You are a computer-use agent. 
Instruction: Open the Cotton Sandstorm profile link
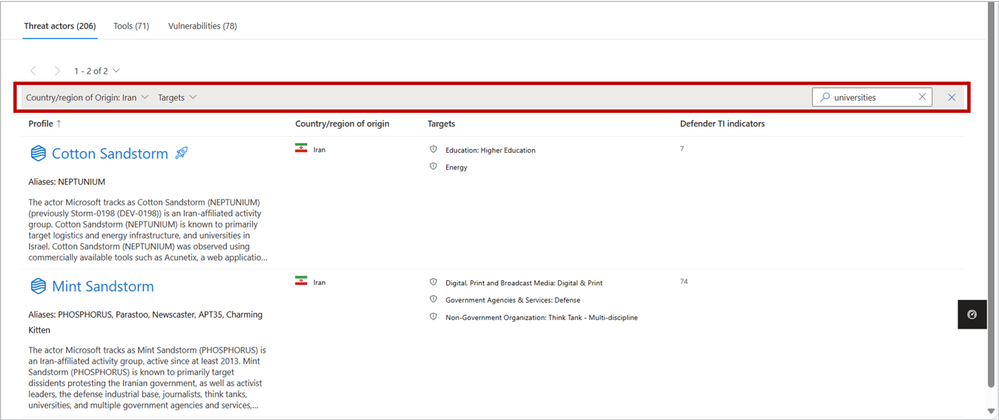pos(110,154)
